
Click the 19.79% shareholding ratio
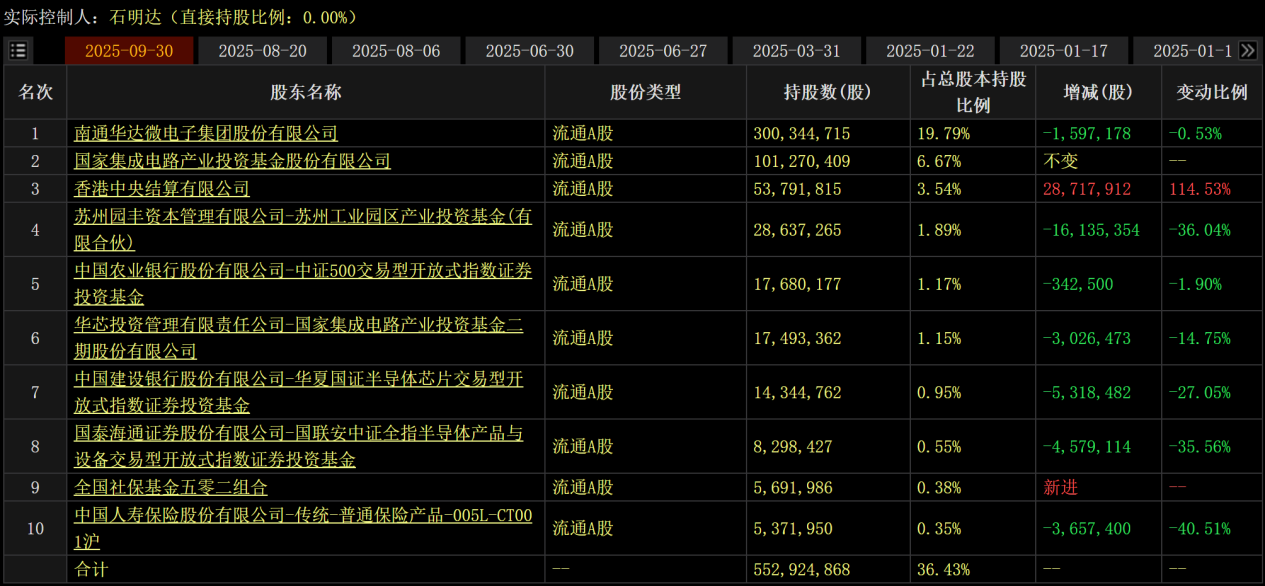pyautogui.click(x=943, y=133)
